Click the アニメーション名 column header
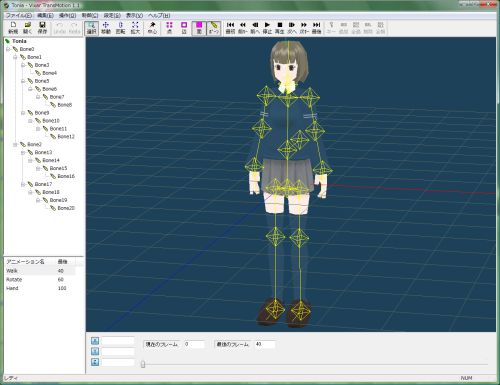500x385 pixels. point(30,261)
